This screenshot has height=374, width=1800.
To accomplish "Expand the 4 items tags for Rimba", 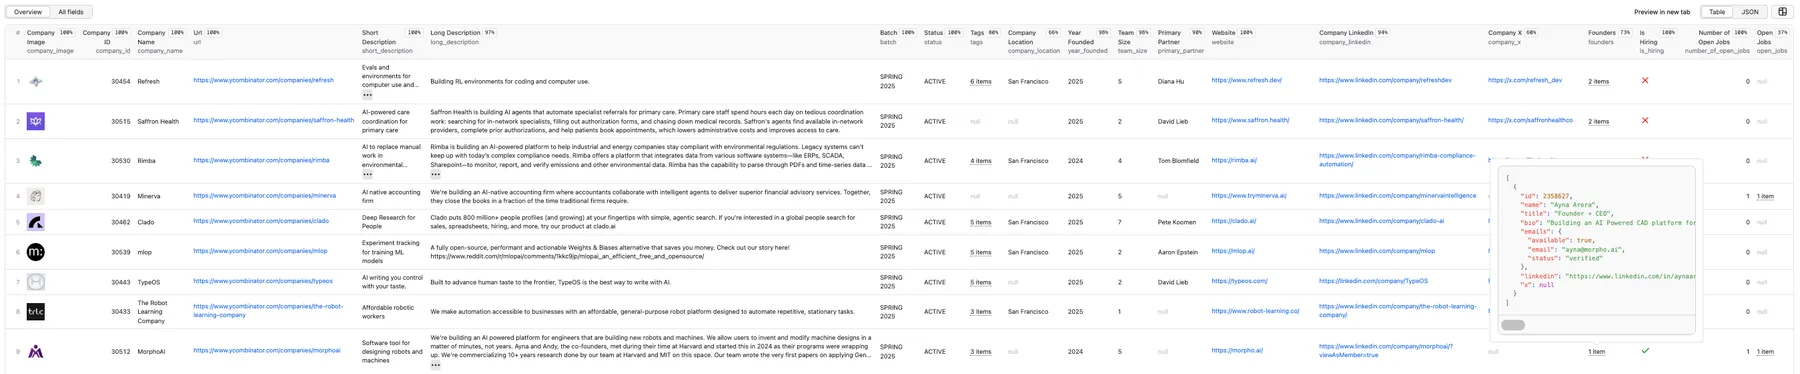I will [981, 161].
